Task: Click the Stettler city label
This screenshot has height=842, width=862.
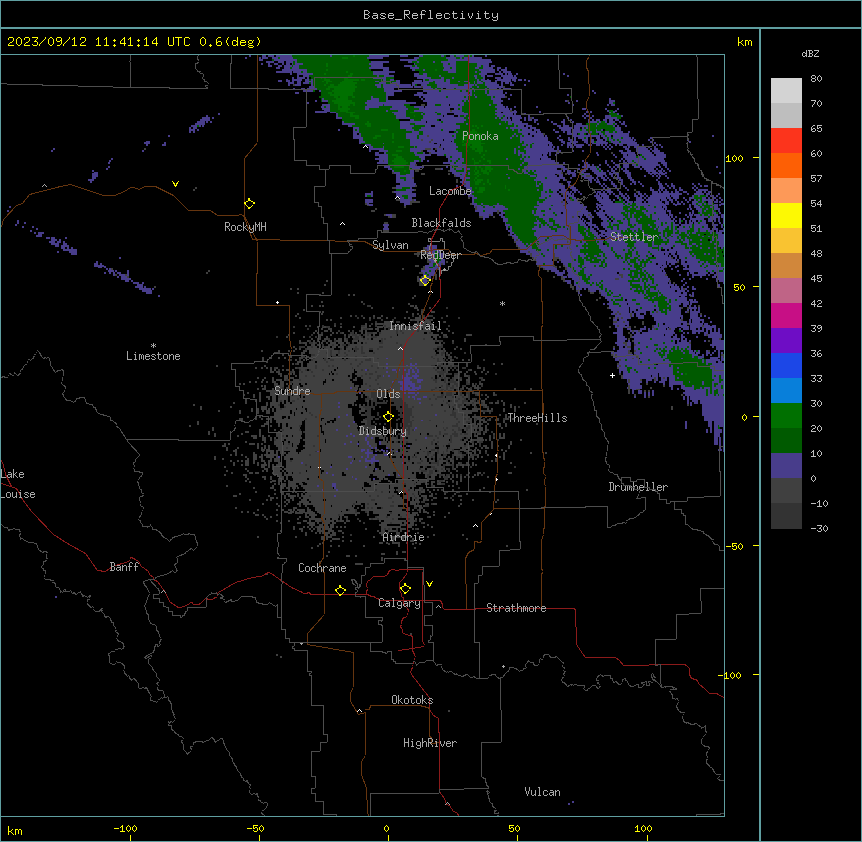Action: 634,237
